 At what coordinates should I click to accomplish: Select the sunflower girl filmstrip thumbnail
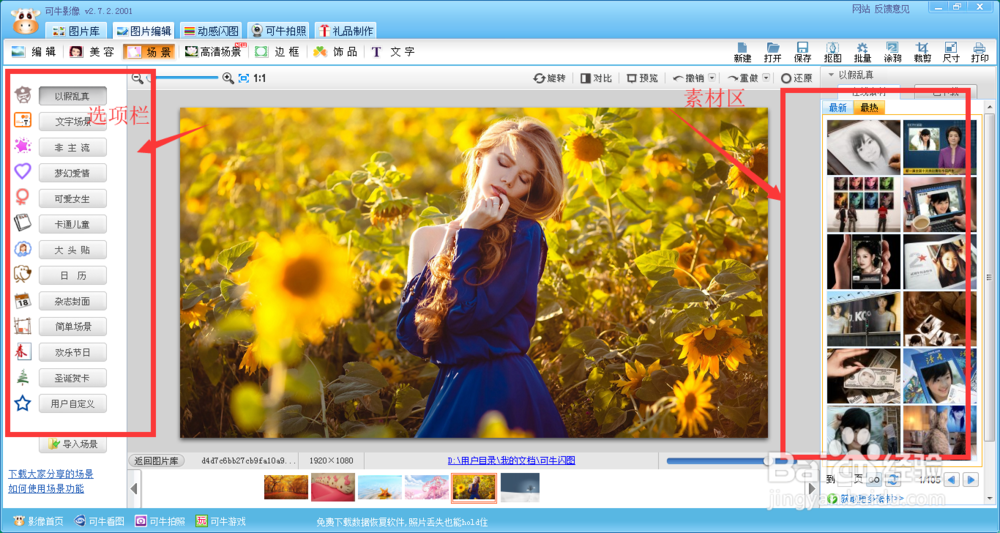[x=474, y=488]
